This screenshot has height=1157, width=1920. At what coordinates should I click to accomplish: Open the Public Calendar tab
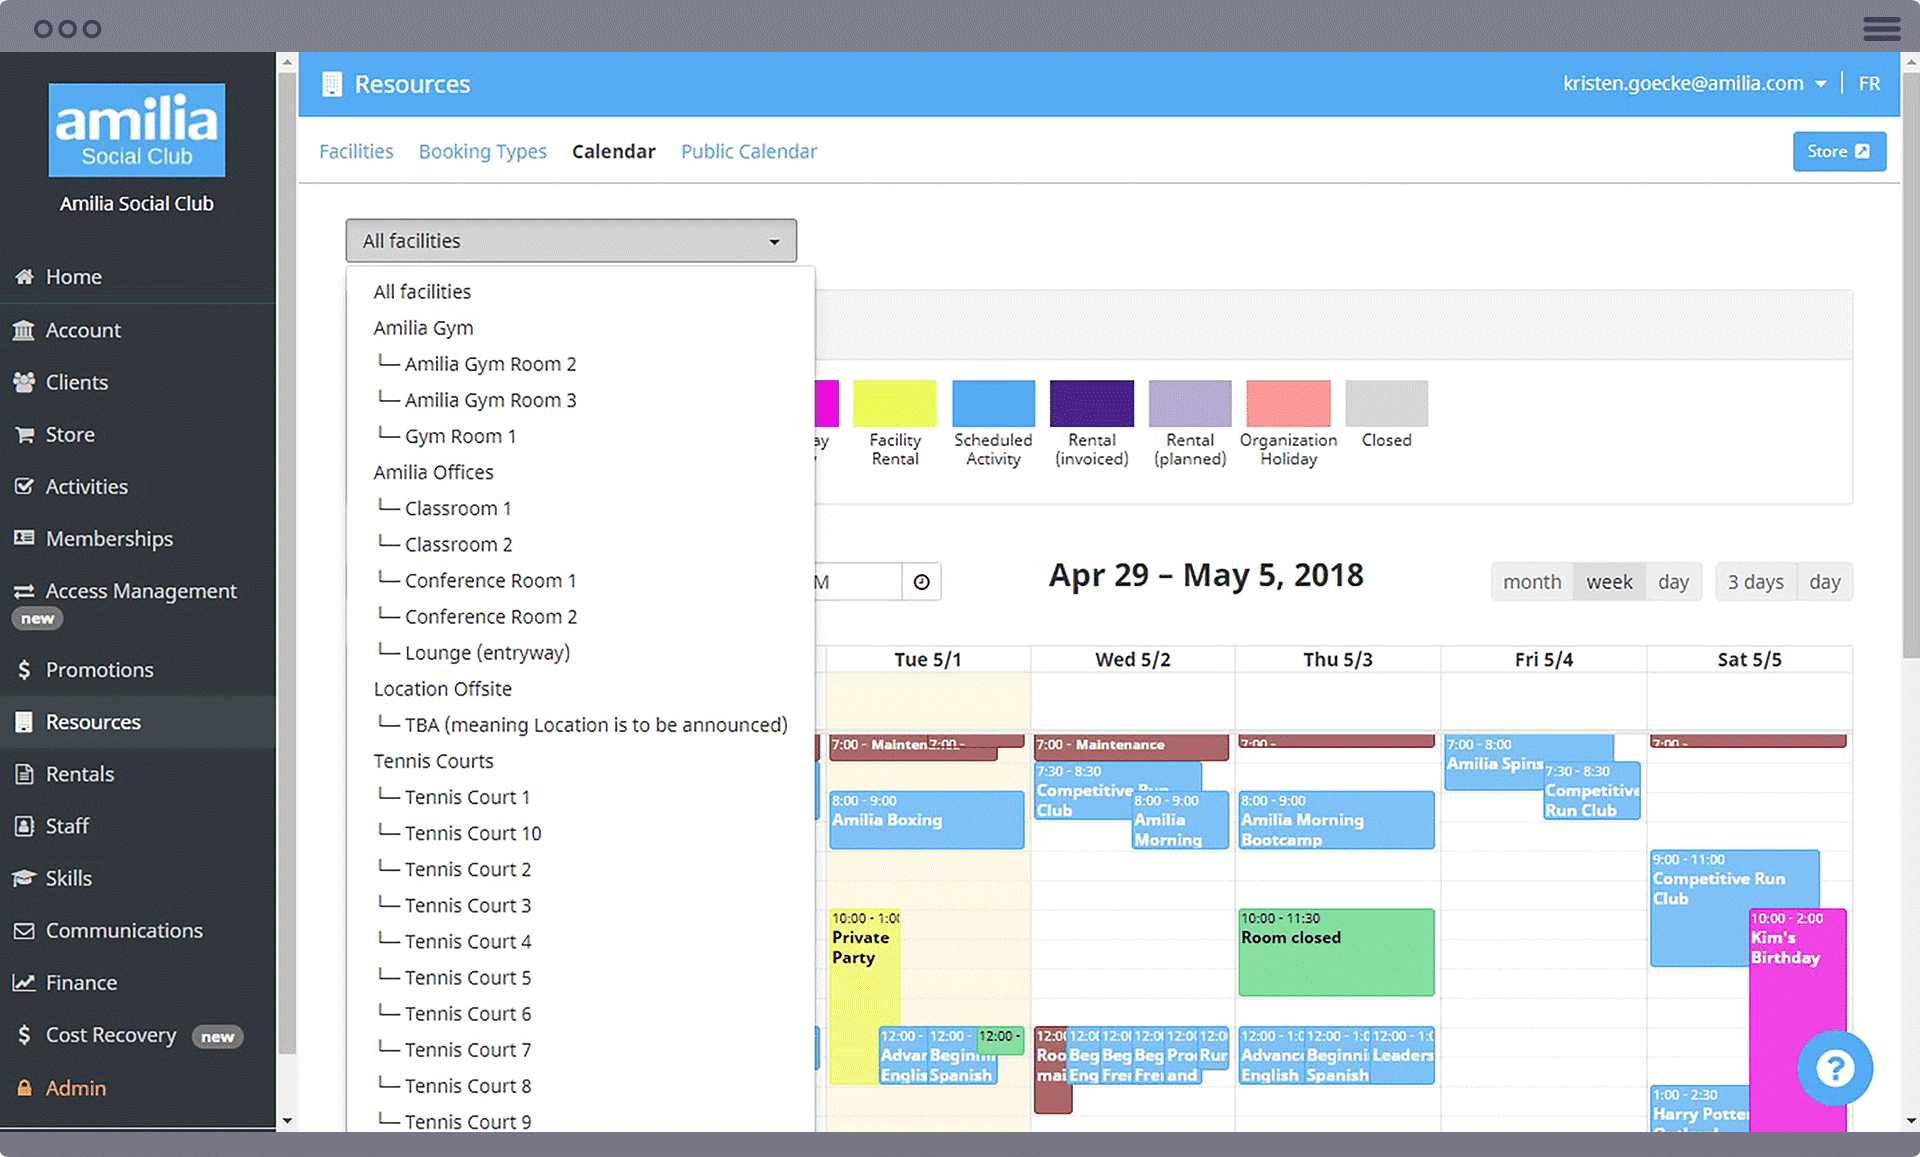[748, 152]
